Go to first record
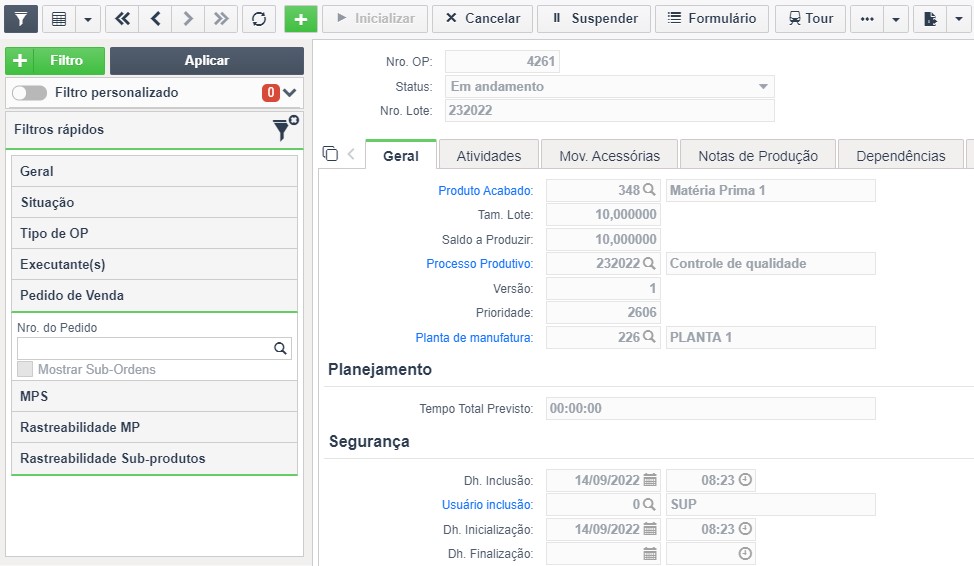Screen dimensions: 974x566 point(122,19)
